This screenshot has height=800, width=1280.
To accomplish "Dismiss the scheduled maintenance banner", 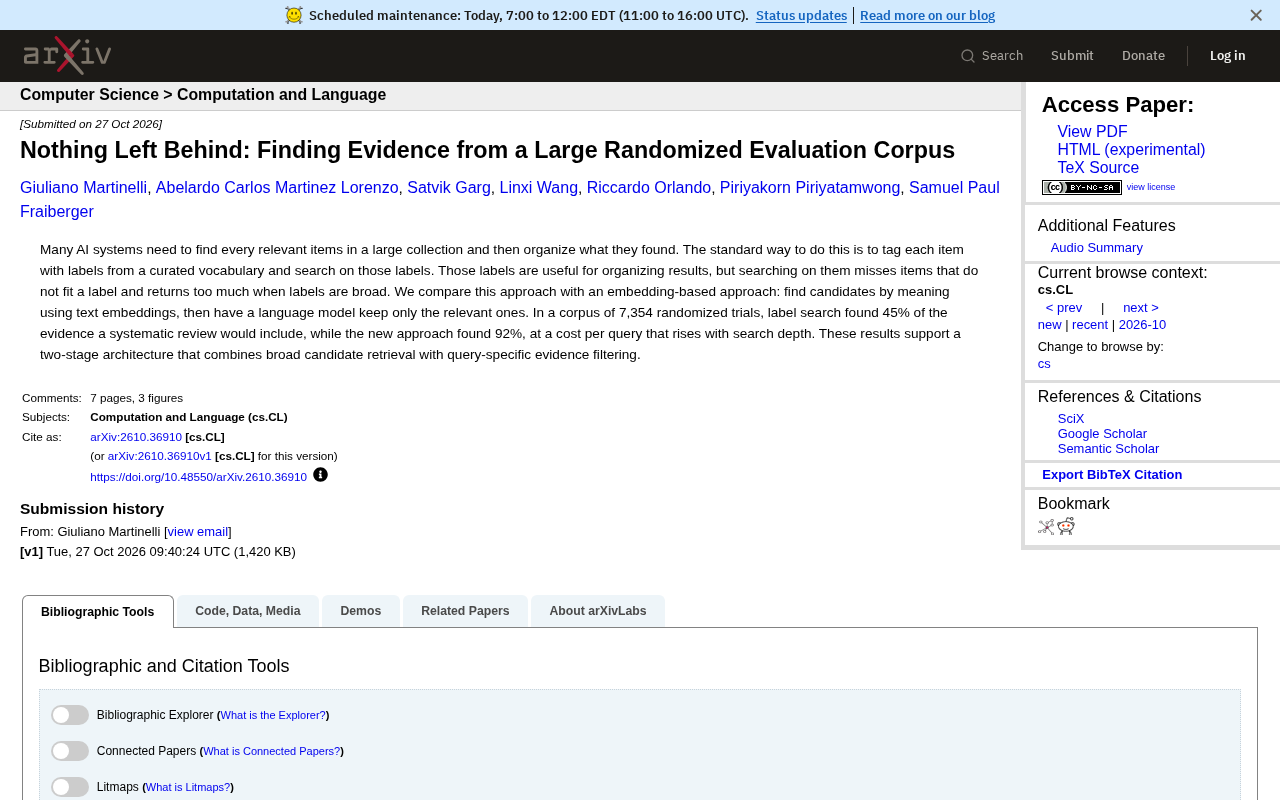I will click(1256, 15).
